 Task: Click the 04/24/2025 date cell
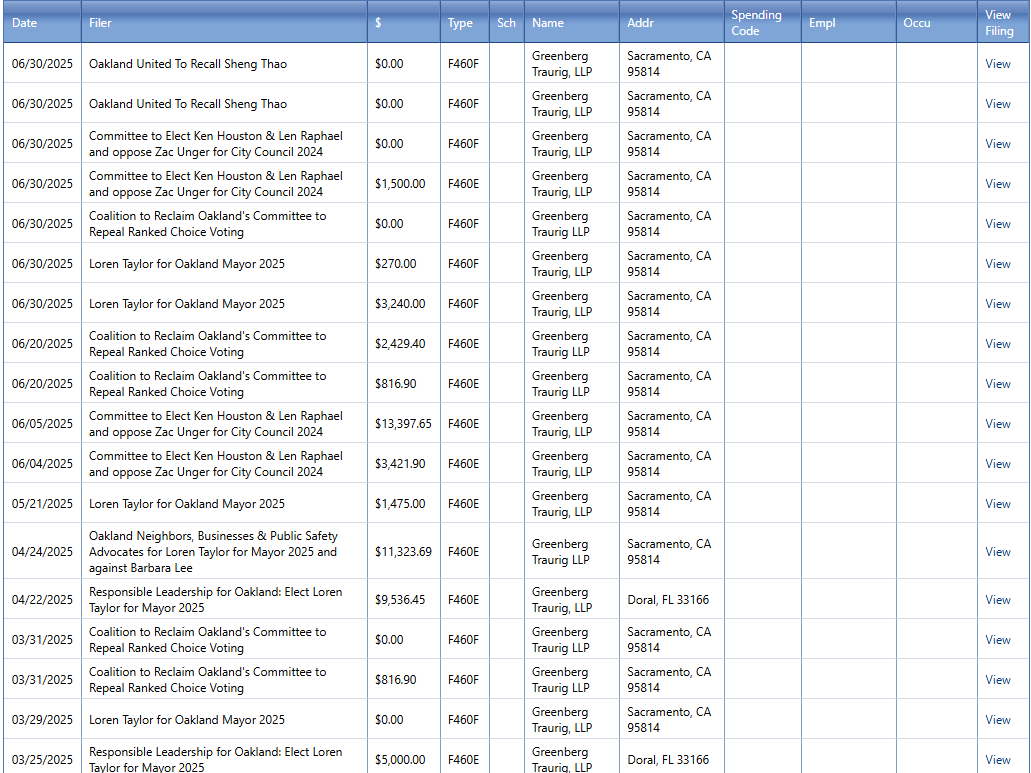coord(42,552)
